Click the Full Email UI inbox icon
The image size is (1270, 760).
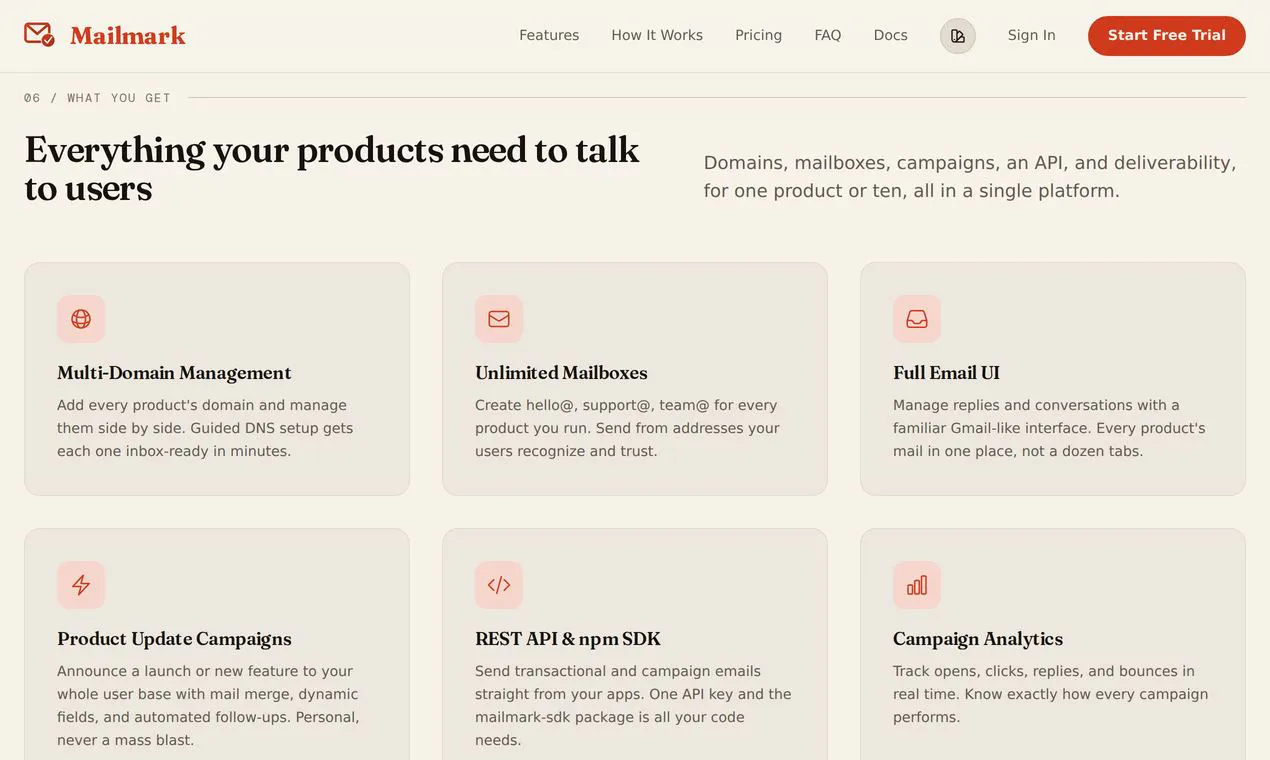[917, 319]
